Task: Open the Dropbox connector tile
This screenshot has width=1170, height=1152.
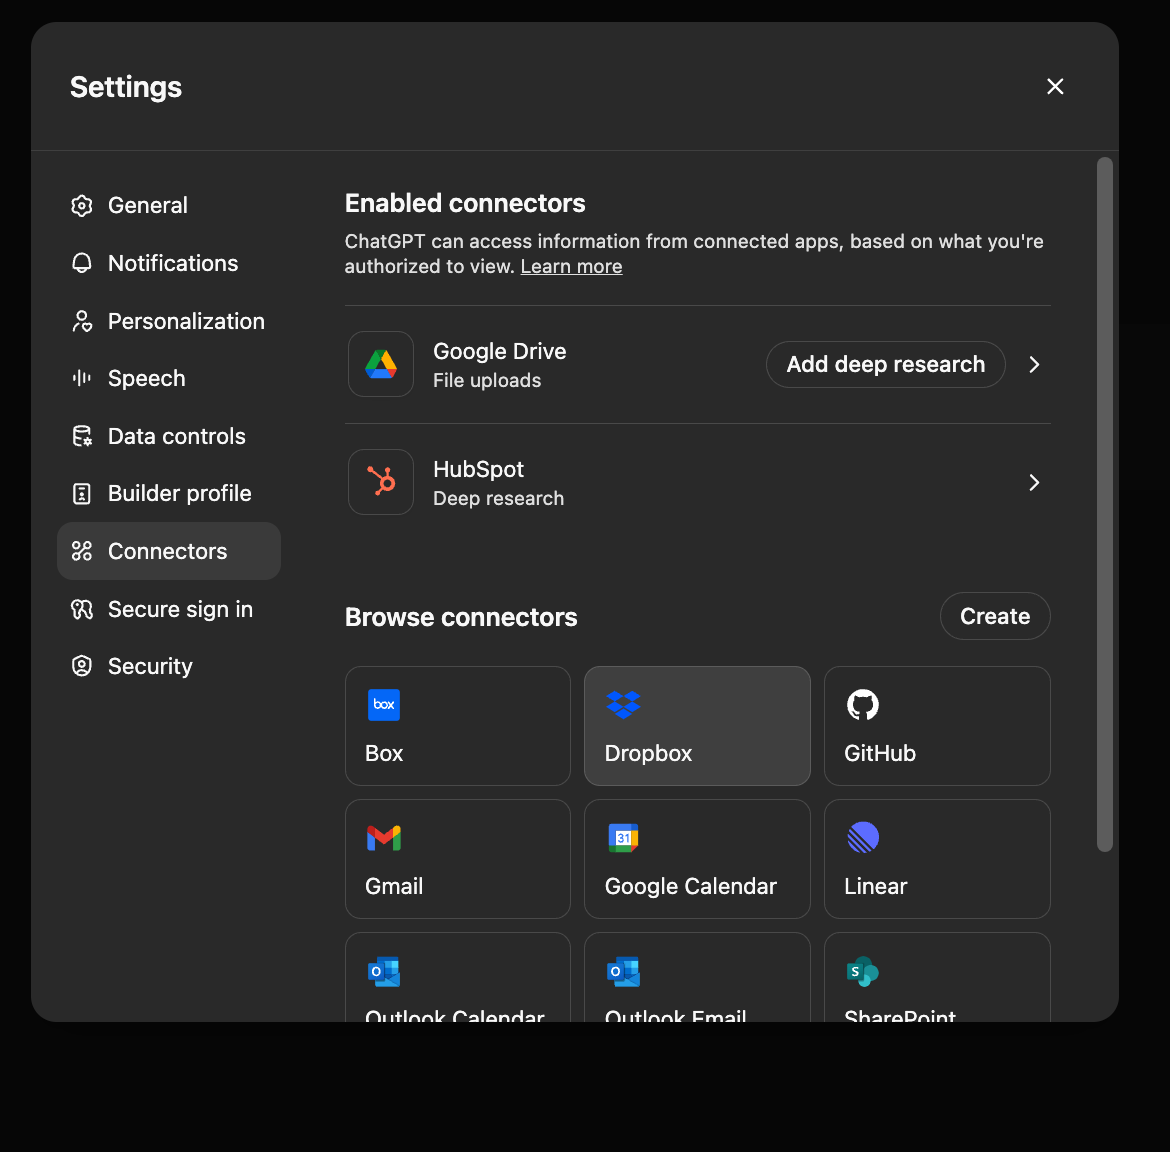Action: [697, 726]
